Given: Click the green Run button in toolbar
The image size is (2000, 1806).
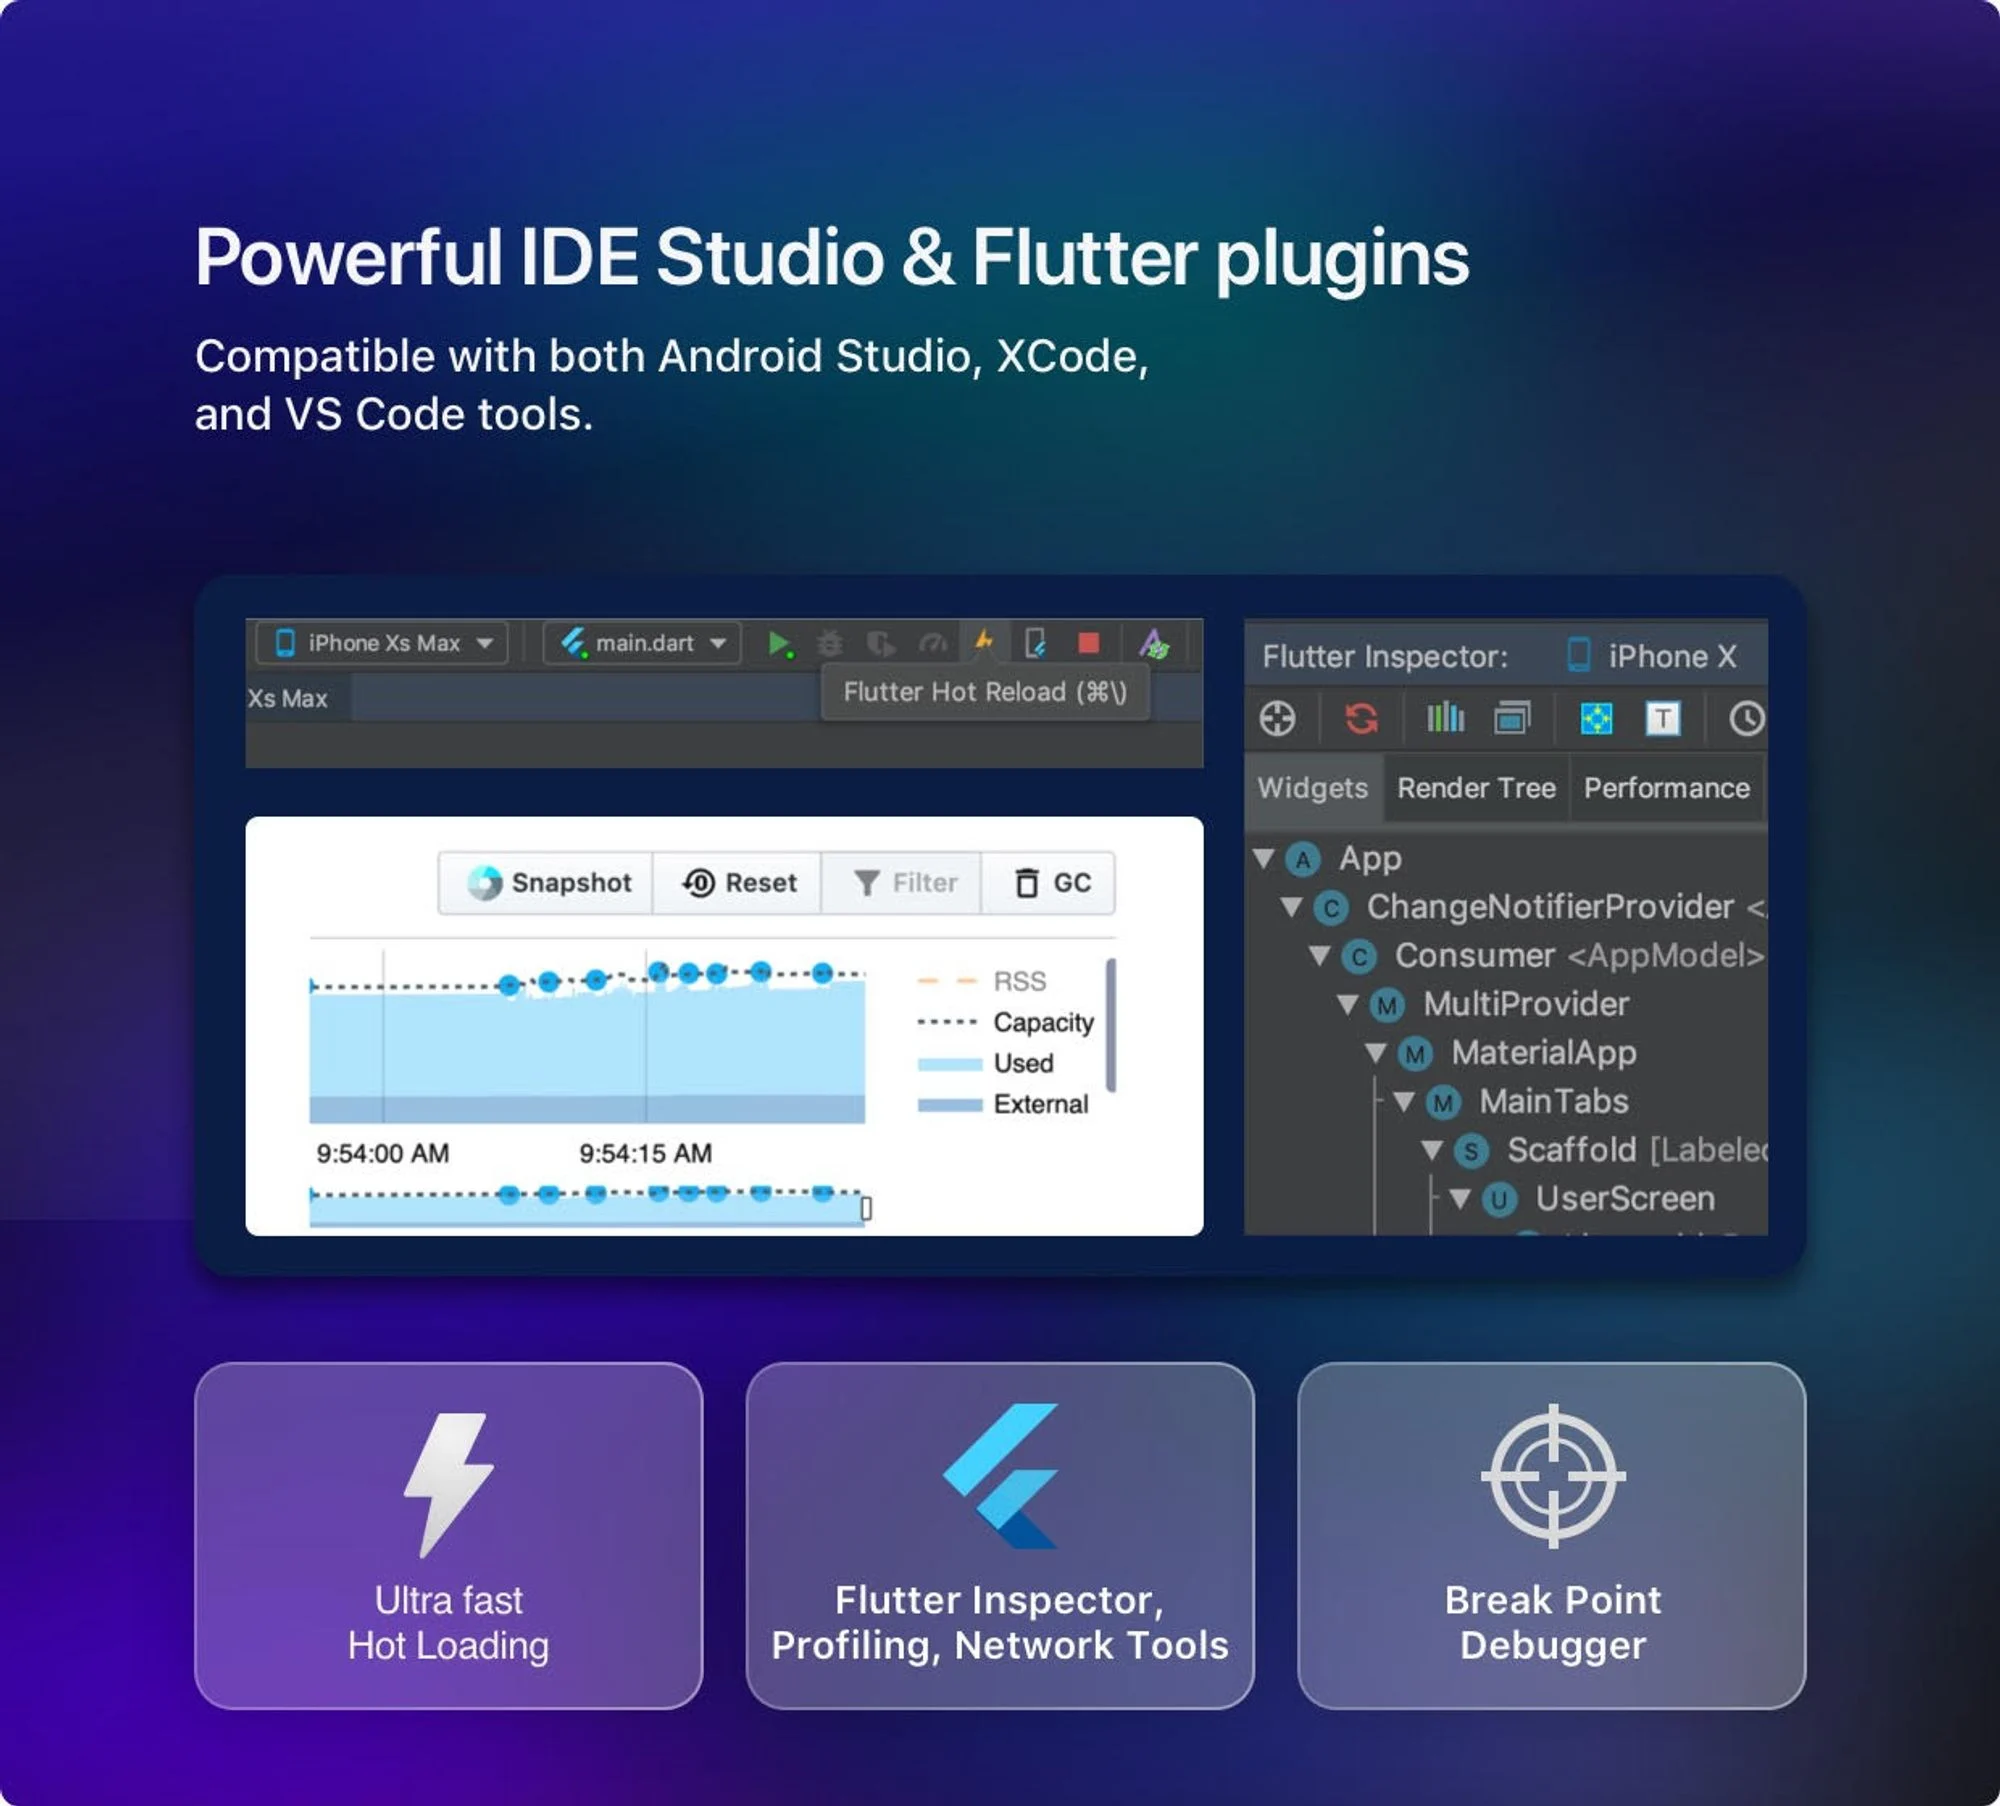Looking at the screenshot, I should tap(779, 643).
